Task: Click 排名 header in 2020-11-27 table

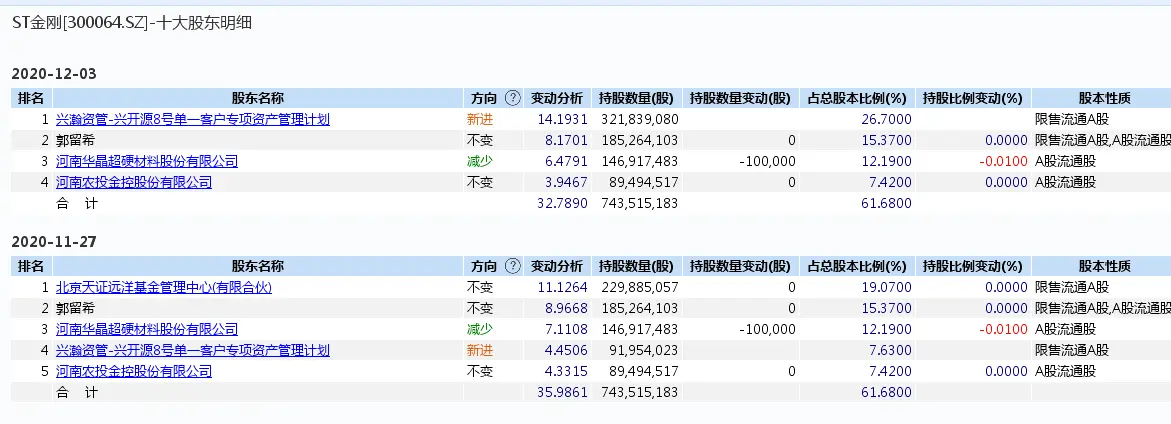Action: [x=31, y=266]
